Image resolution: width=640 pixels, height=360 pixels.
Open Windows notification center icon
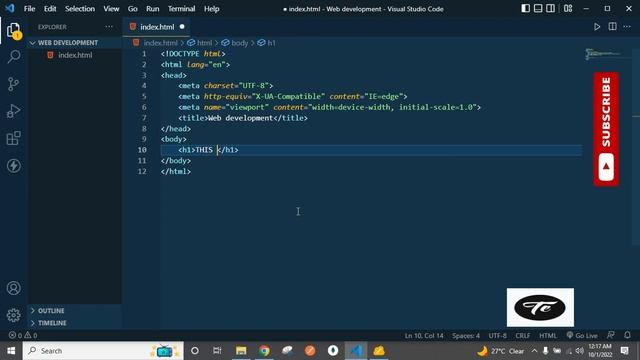point(624,351)
